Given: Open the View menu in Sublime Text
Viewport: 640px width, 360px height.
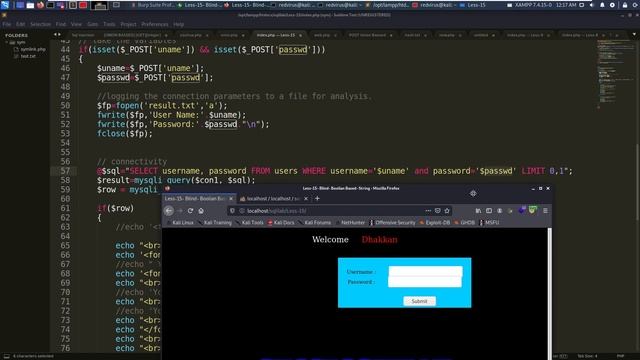Looking at the screenshot, I should pos(76,24).
